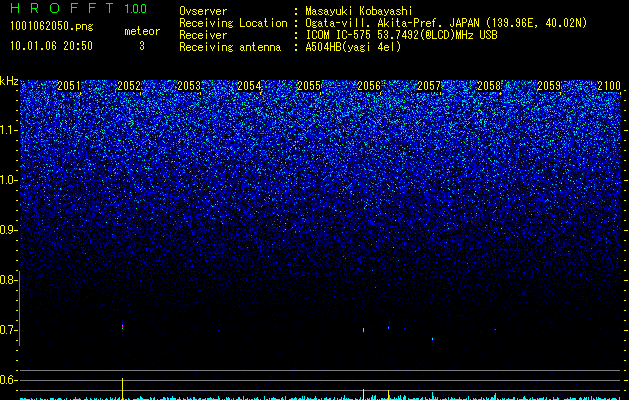Click the 2100 time marker
The height and width of the screenshot is (400, 629).
click(x=609, y=86)
